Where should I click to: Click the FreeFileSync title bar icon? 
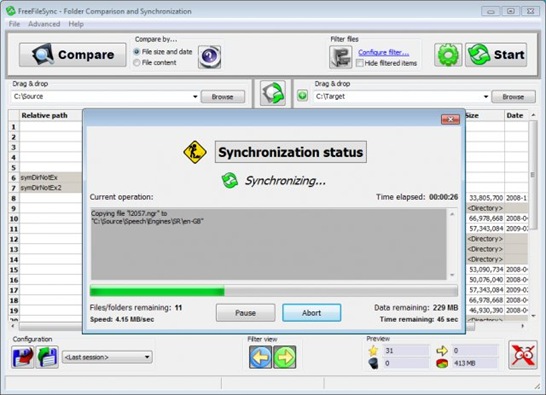coord(11,11)
